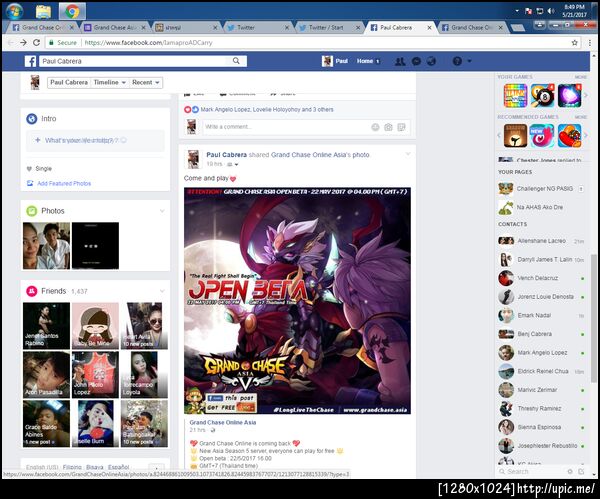Open chat with Allenshane Lacreo
The image size is (600, 499).
[541, 241]
